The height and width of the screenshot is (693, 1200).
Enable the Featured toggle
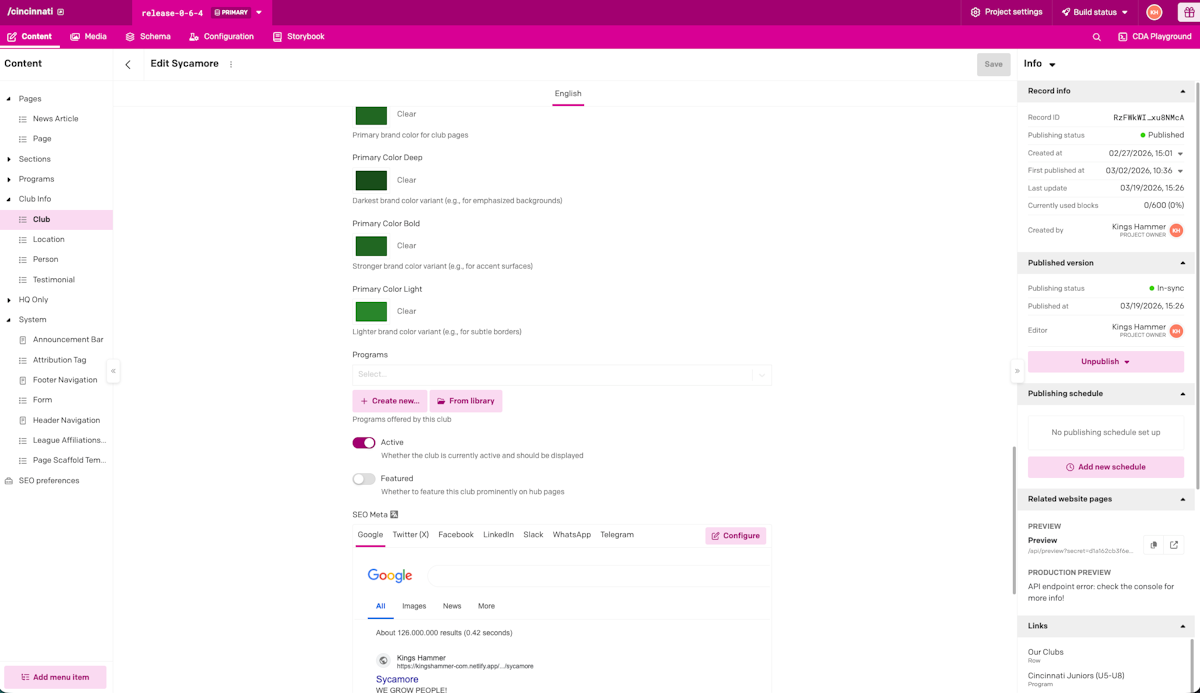[364, 479]
